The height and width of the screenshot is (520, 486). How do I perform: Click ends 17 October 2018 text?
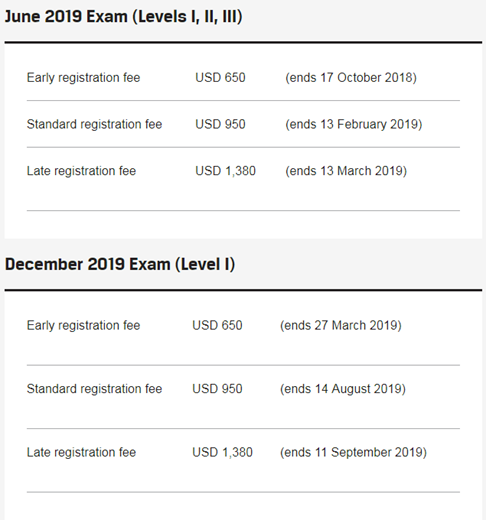(x=351, y=78)
